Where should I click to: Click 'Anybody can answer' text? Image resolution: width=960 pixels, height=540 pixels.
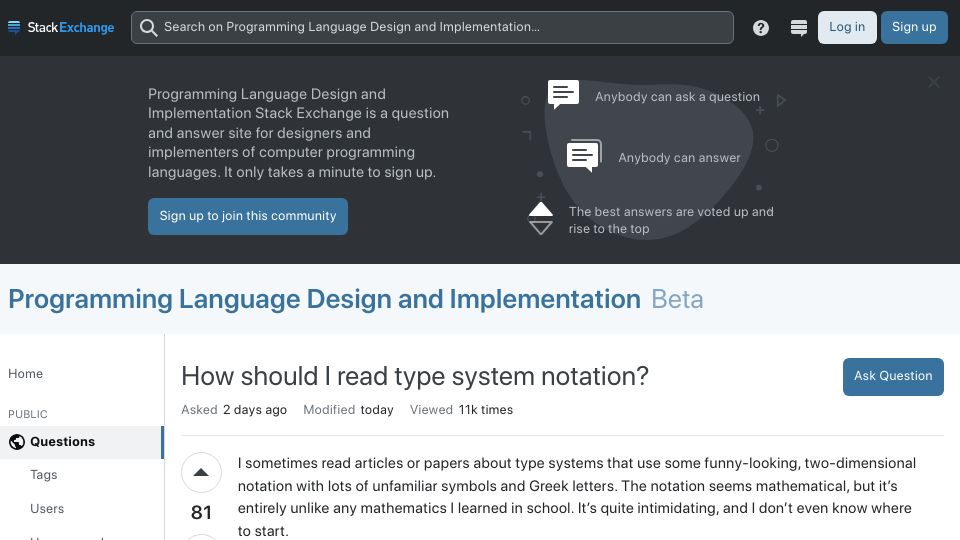point(679,158)
